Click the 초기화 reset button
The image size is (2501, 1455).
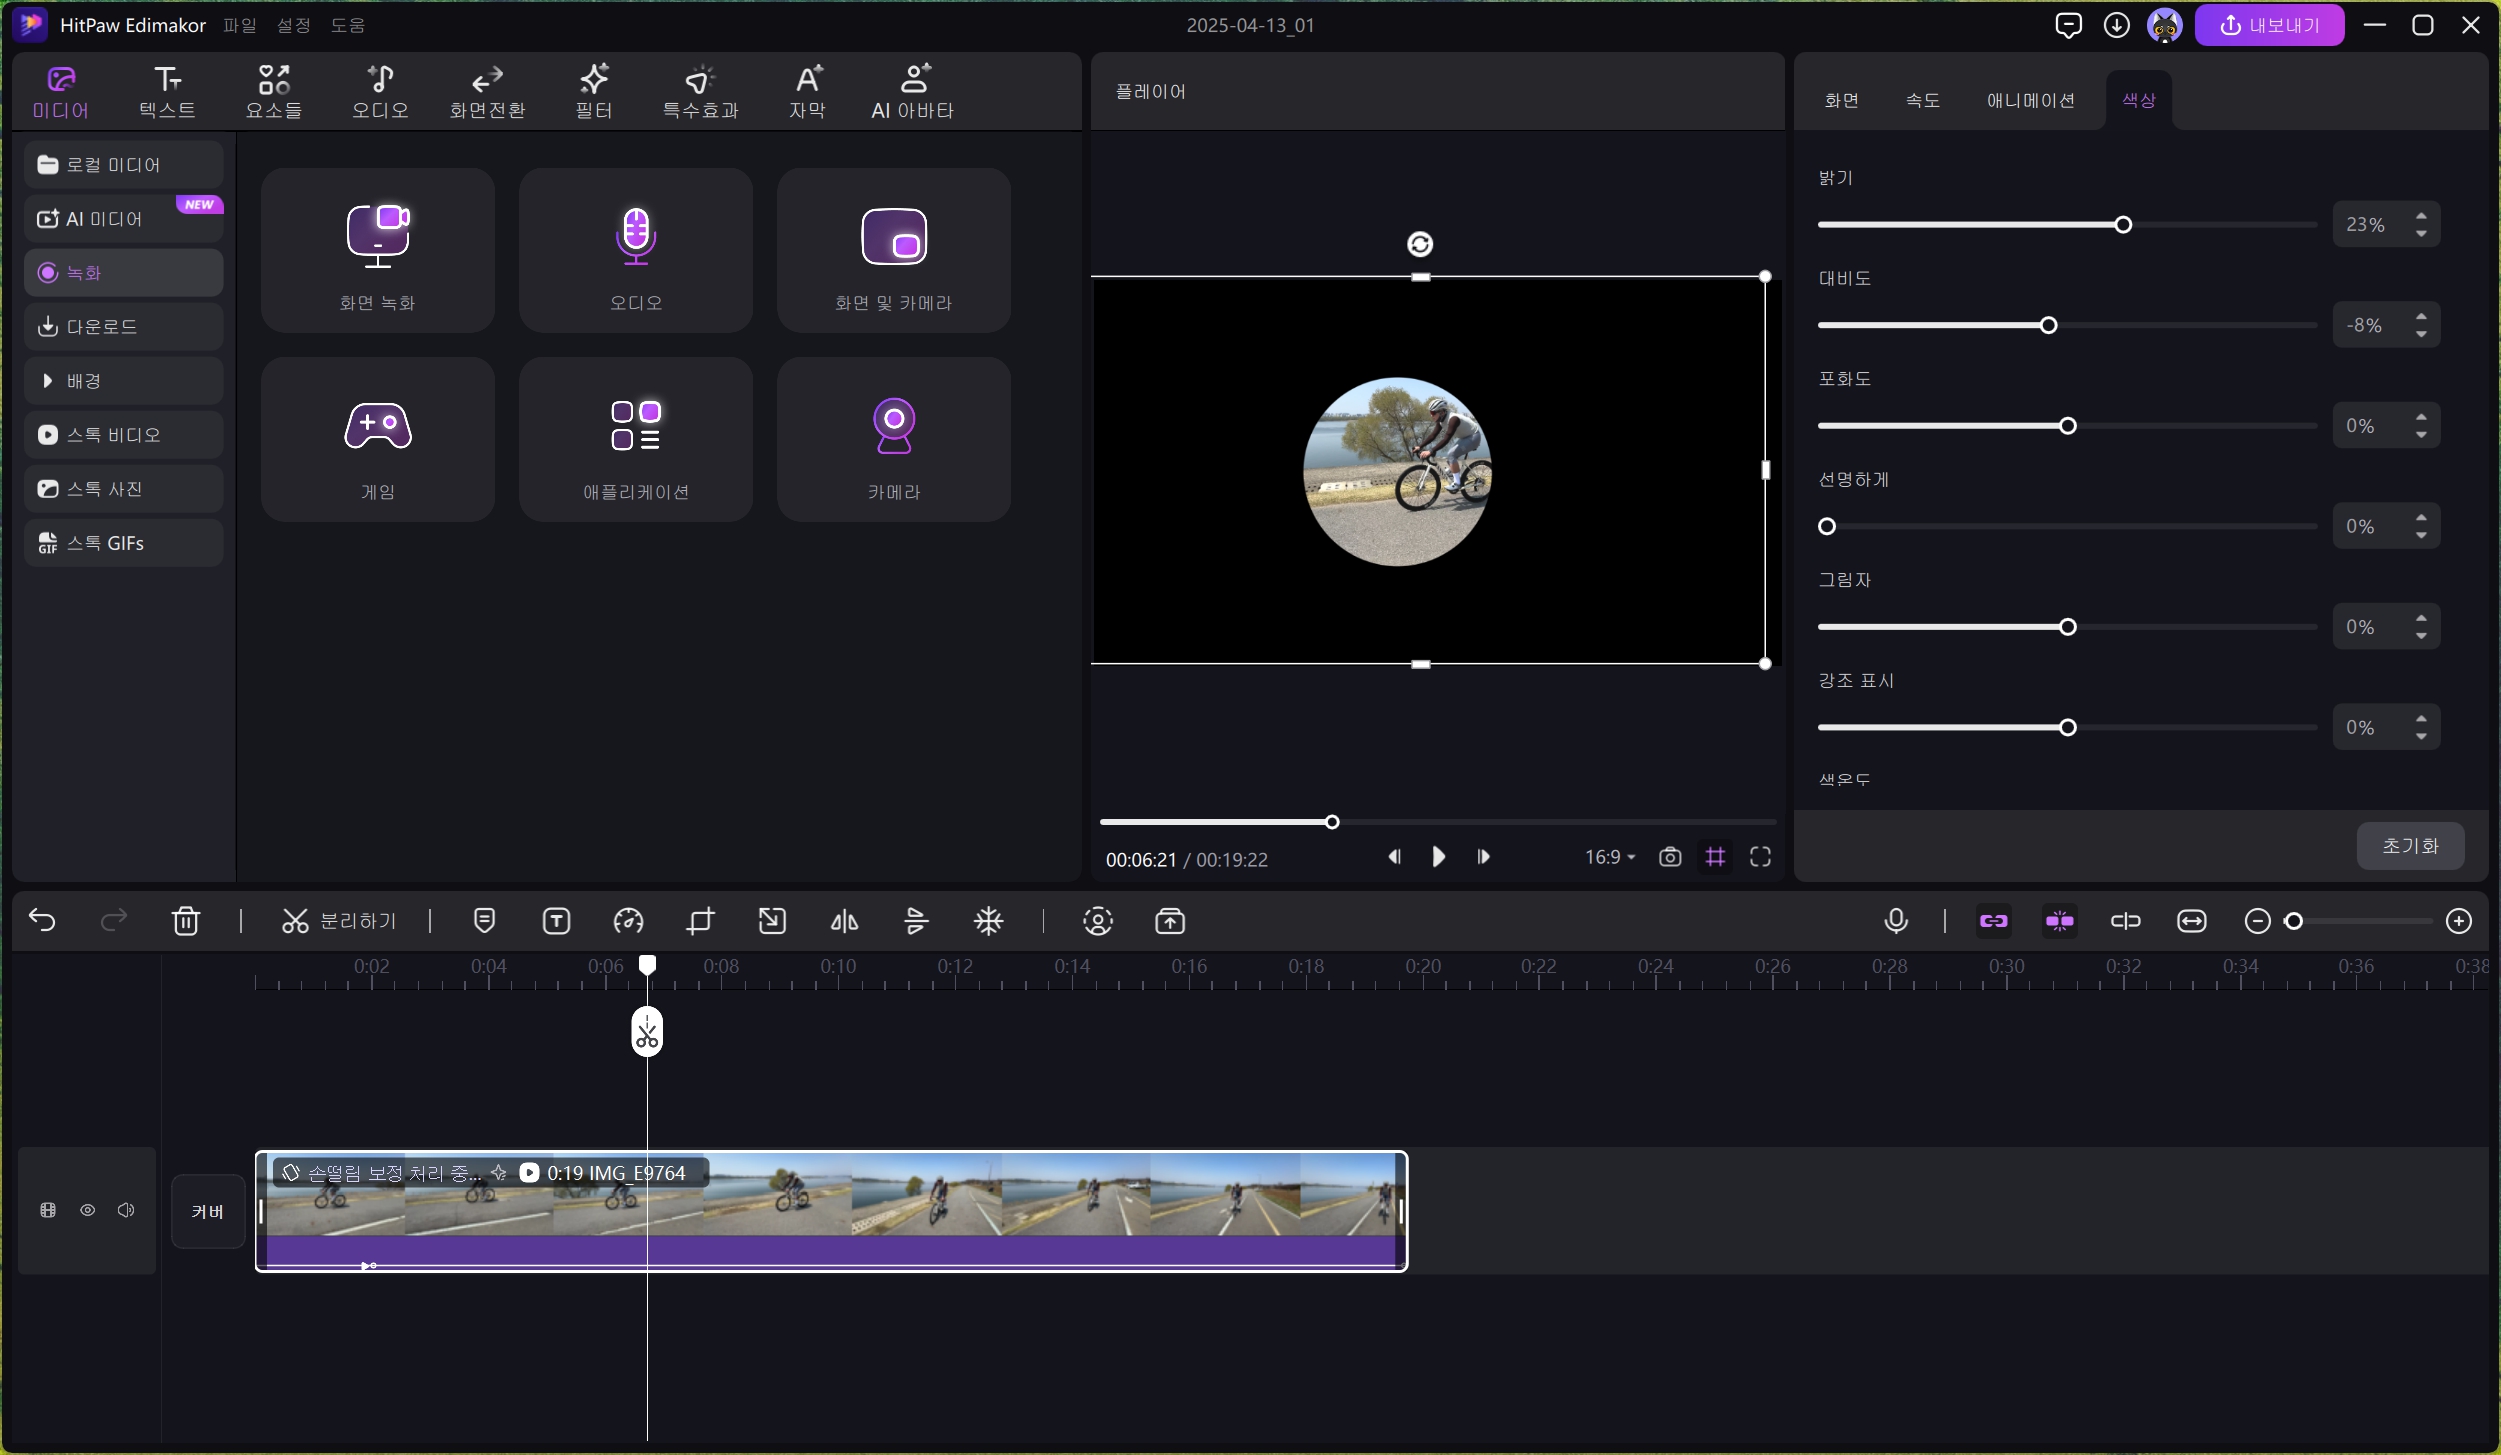pos(2409,846)
